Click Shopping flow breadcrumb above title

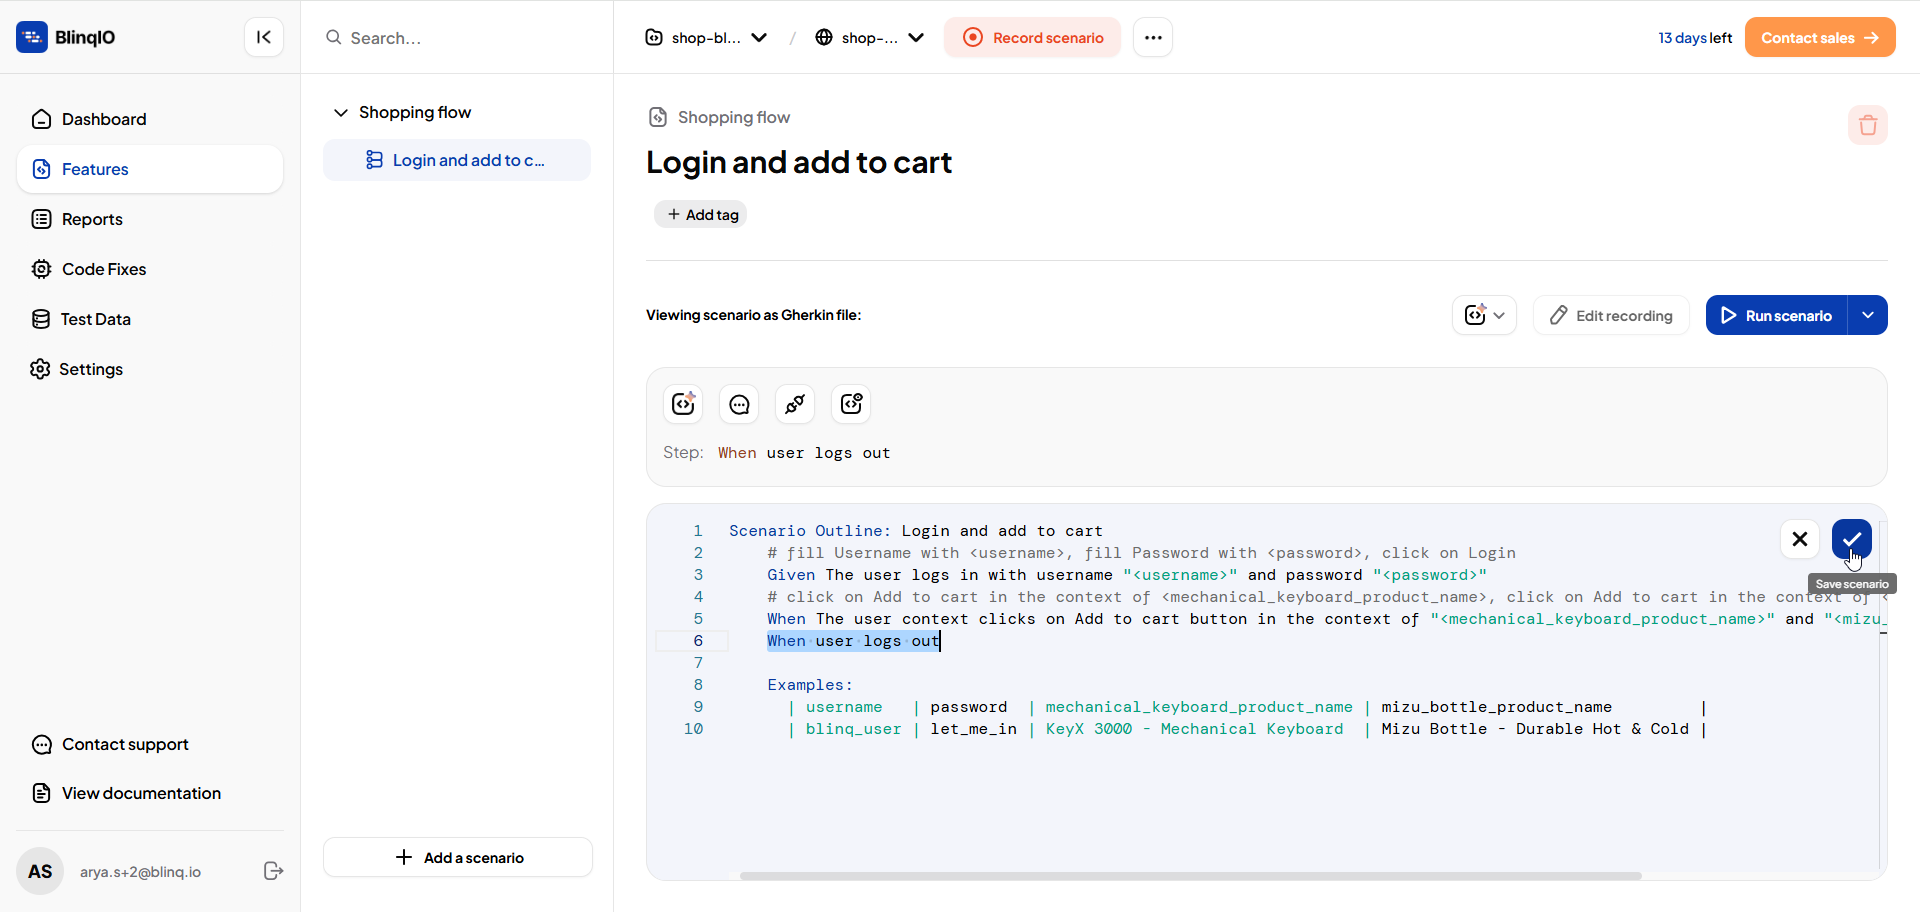tap(733, 117)
